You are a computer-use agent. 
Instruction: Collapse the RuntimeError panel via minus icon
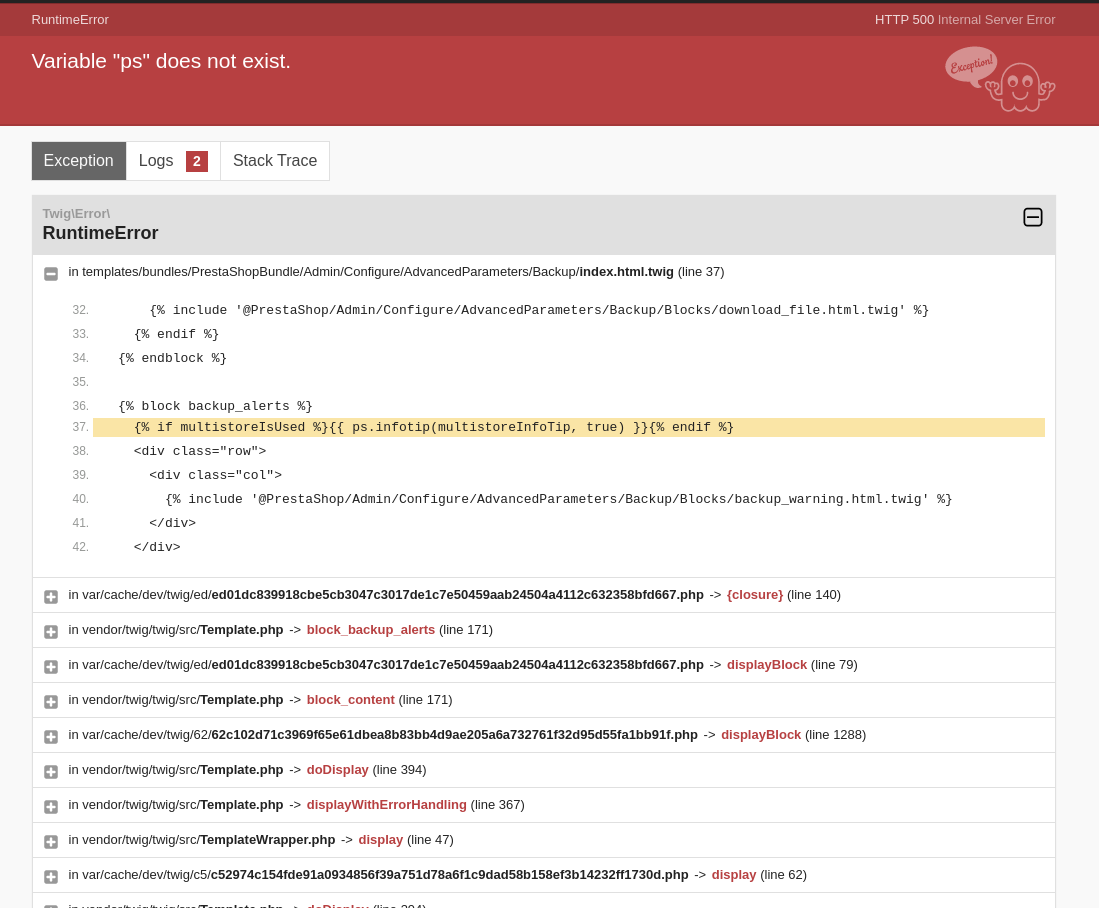pos(1032,217)
